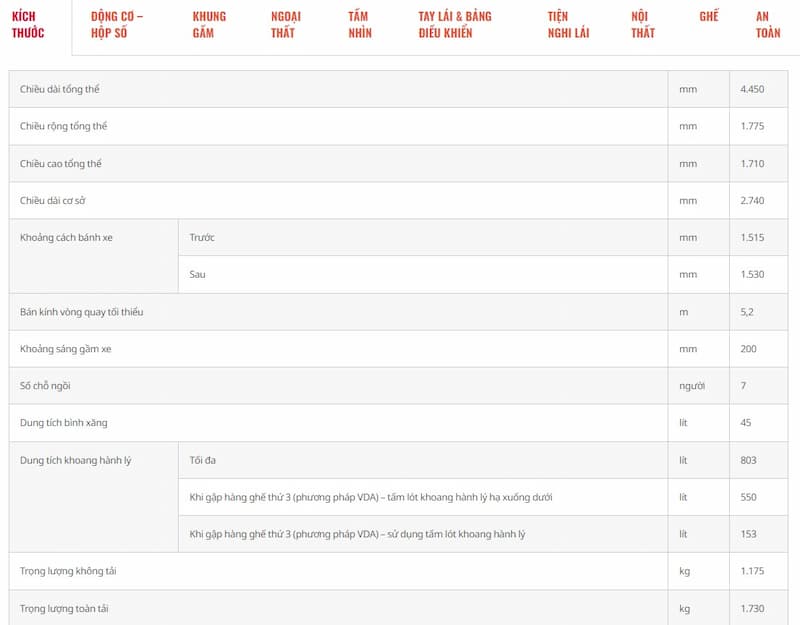Switch to TAY LÁI & BẢNG ĐIỀU KHIỂN tab
The image size is (800, 625).
[x=455, y=24]
